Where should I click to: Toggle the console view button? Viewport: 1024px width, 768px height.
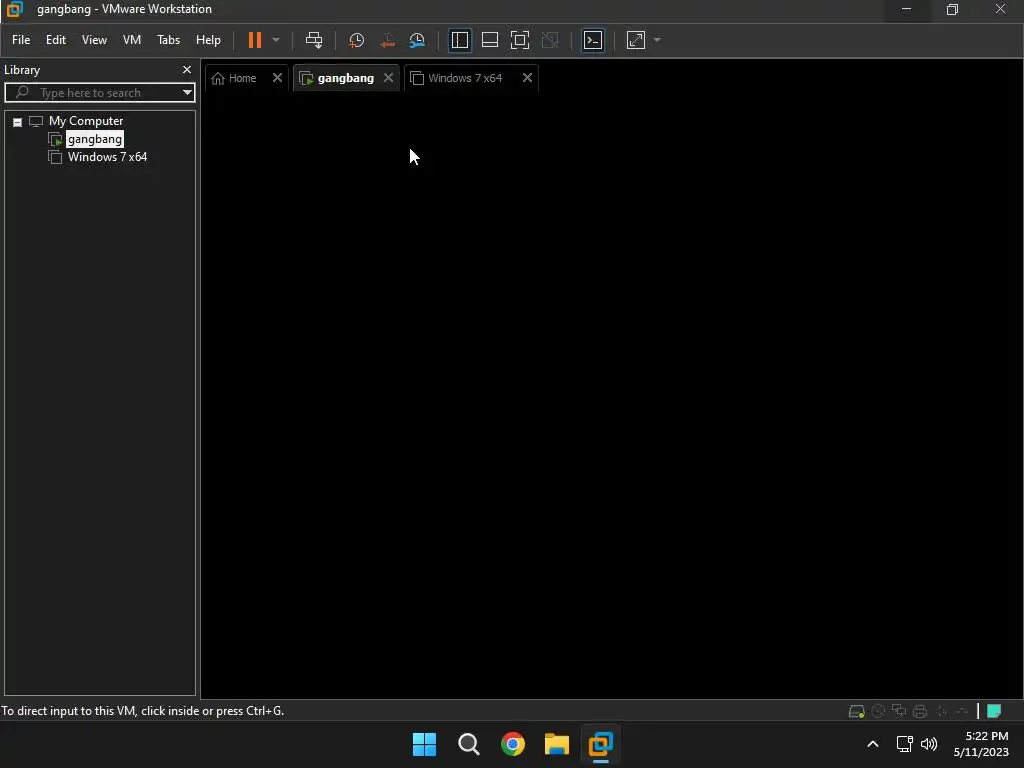[x=593, y=40]
